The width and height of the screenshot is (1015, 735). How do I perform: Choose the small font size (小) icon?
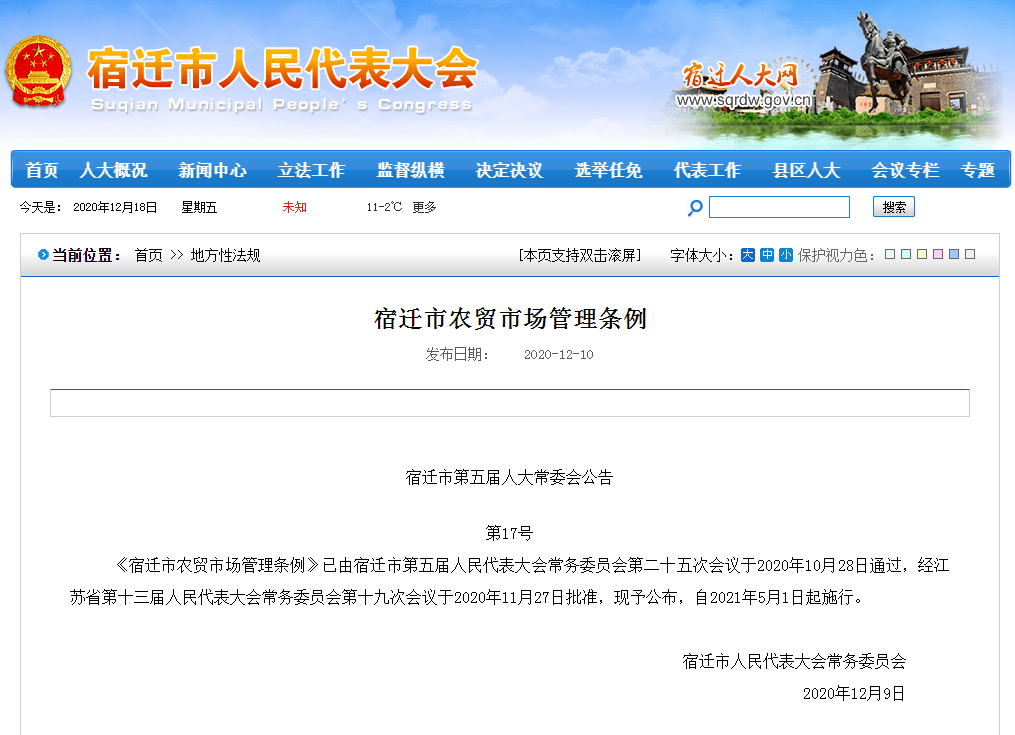pyautogui.click(x=786, y=255)
